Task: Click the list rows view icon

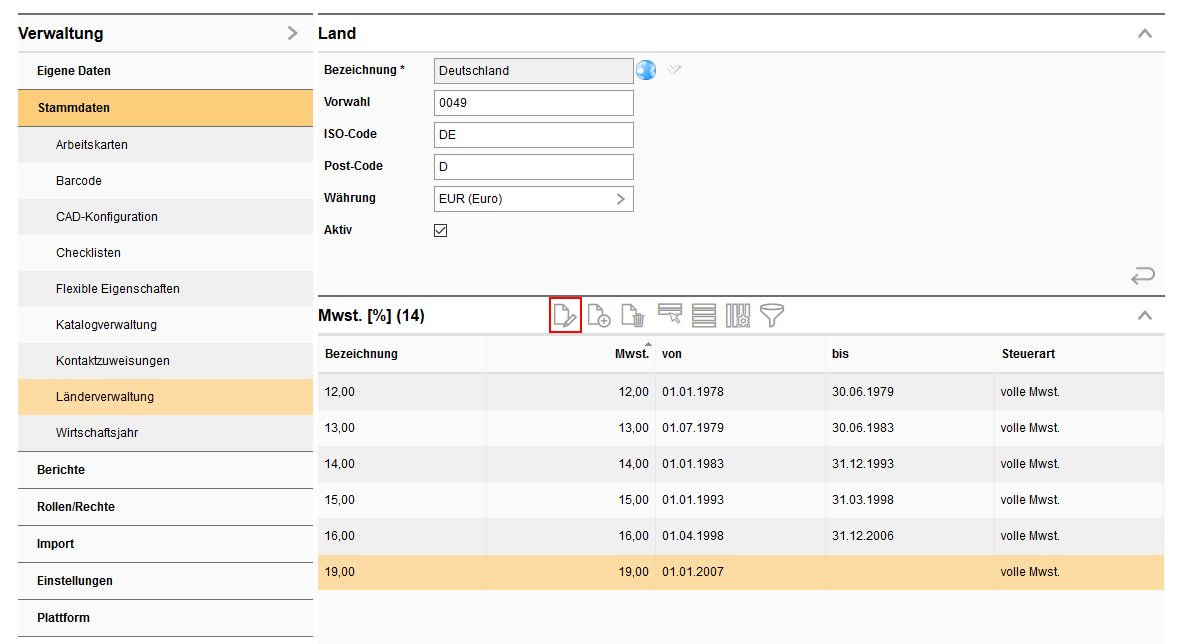Action: (x=704, y=316)
